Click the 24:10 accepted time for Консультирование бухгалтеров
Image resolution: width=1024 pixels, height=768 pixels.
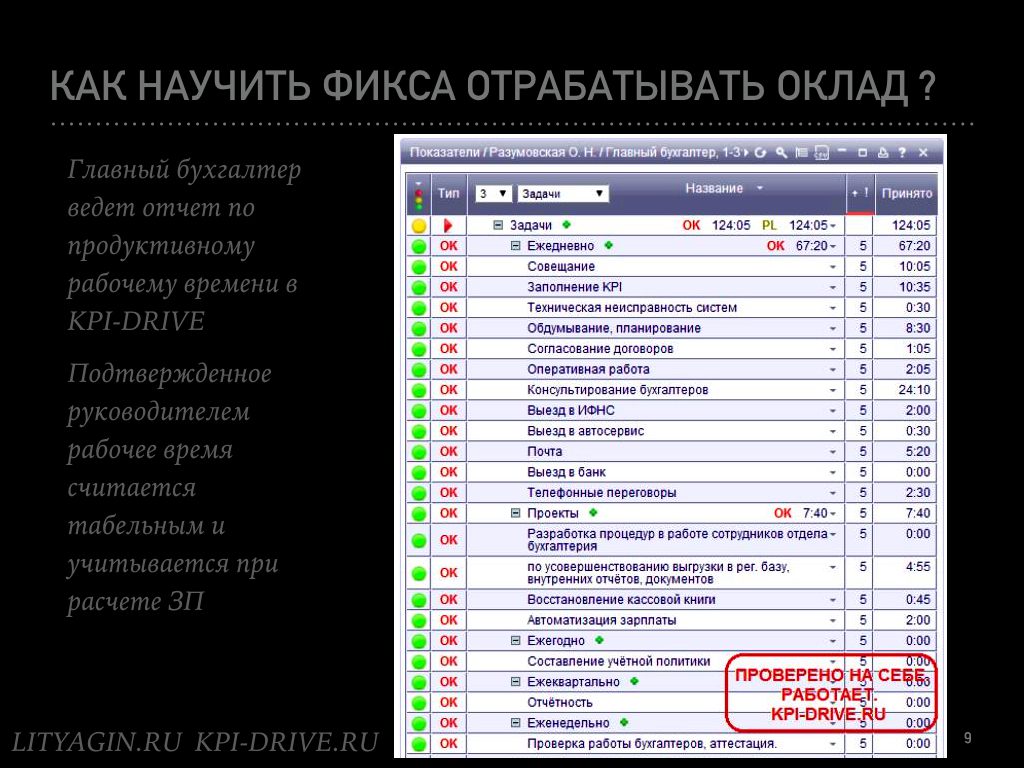point(914,390)
